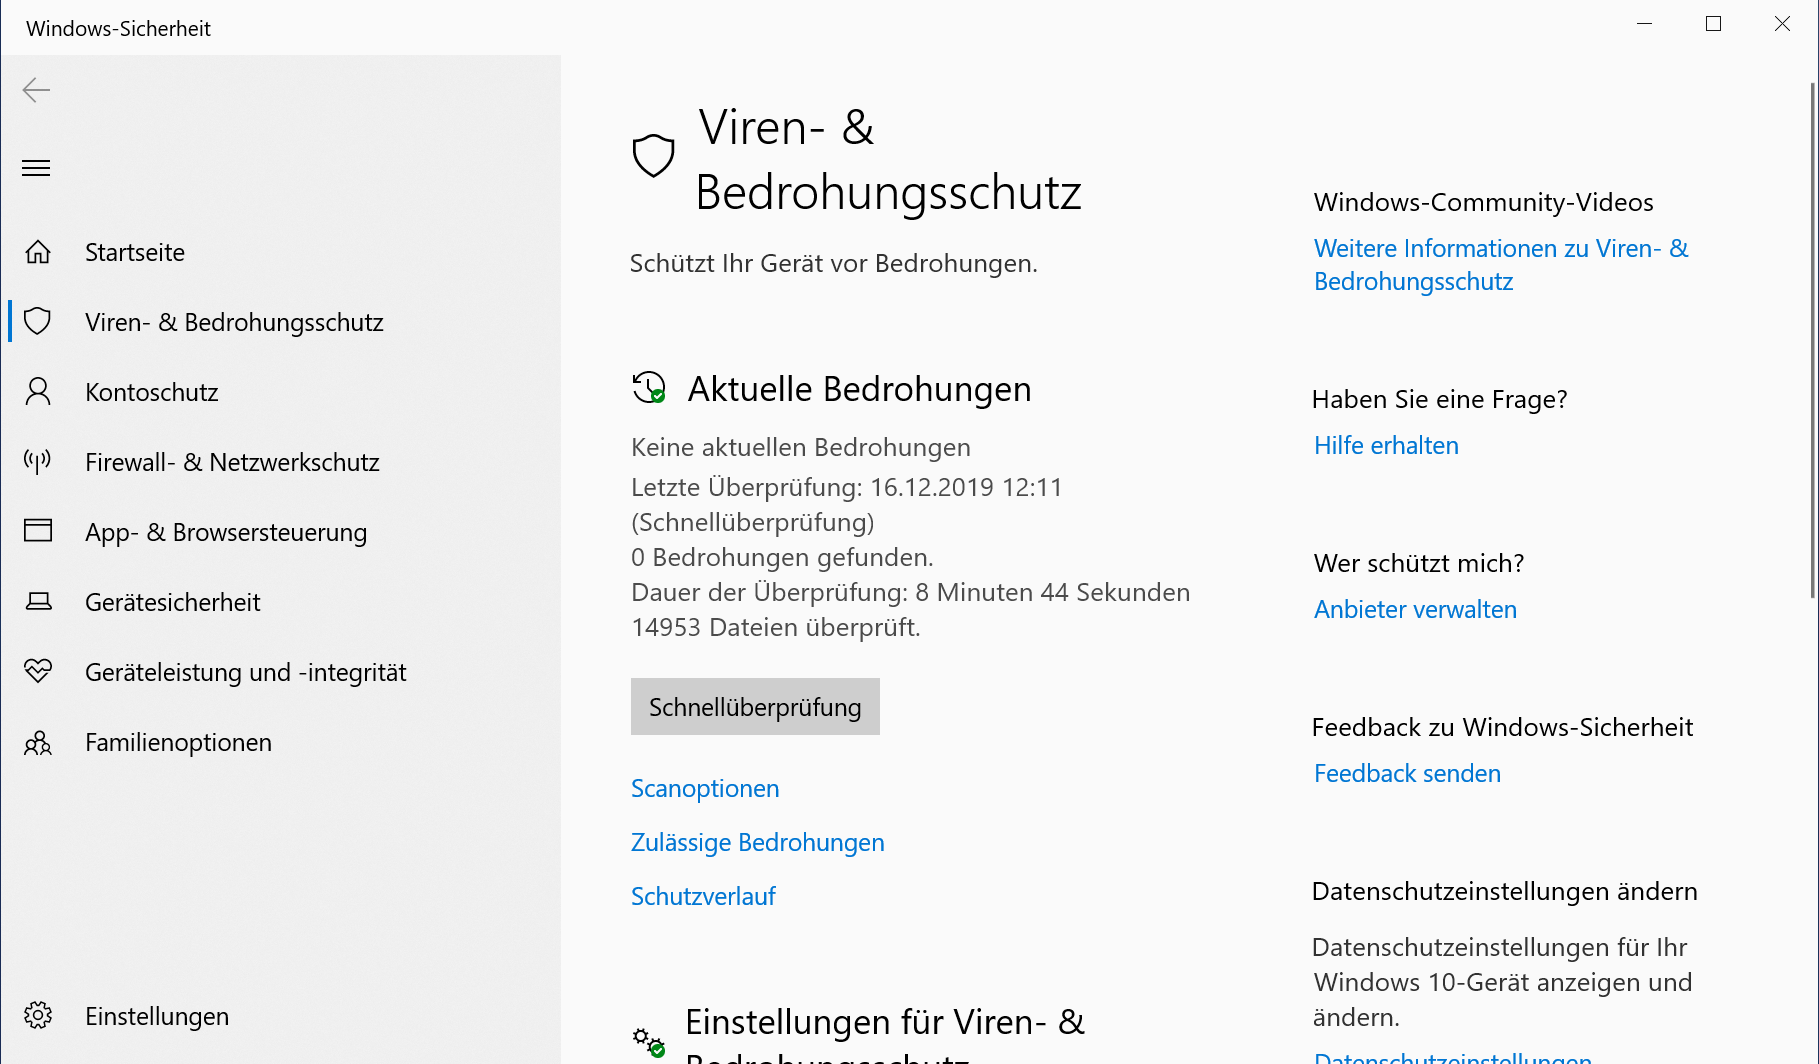Open Kontoschutz person icon
Image resolution: width=1819 pixels, height=1064 pixels.
point(38,391)
